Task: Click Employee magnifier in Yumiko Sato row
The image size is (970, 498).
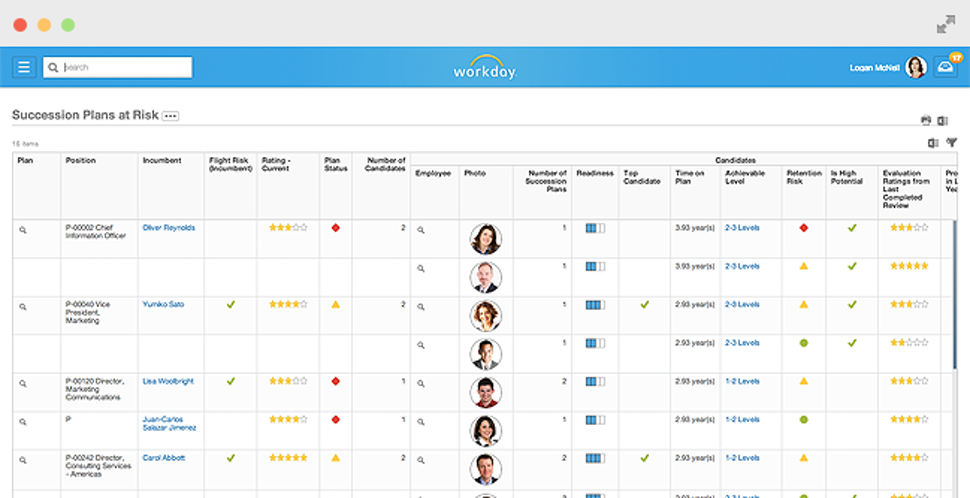Action: point(421,307)
